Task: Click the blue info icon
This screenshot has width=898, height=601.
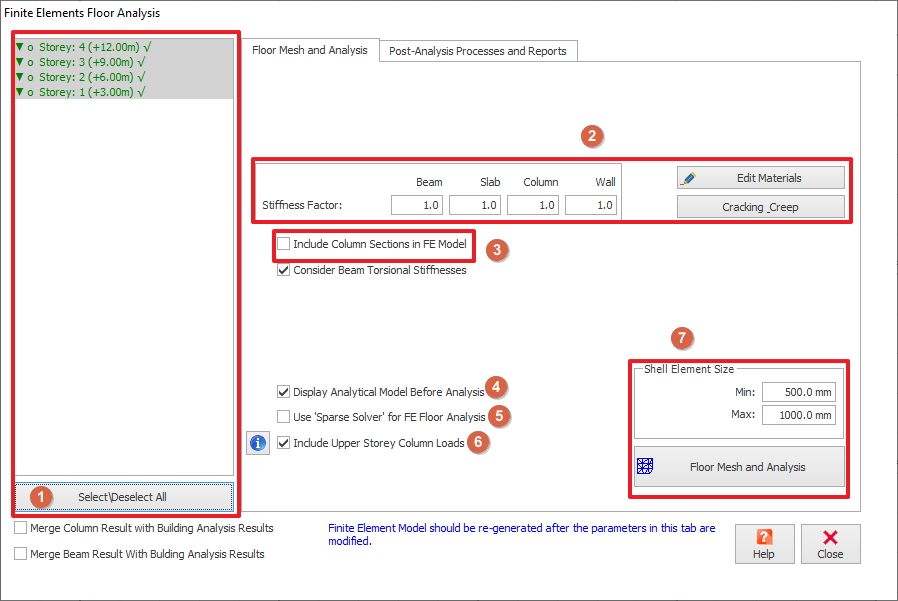Action: (x=258, y=443)
